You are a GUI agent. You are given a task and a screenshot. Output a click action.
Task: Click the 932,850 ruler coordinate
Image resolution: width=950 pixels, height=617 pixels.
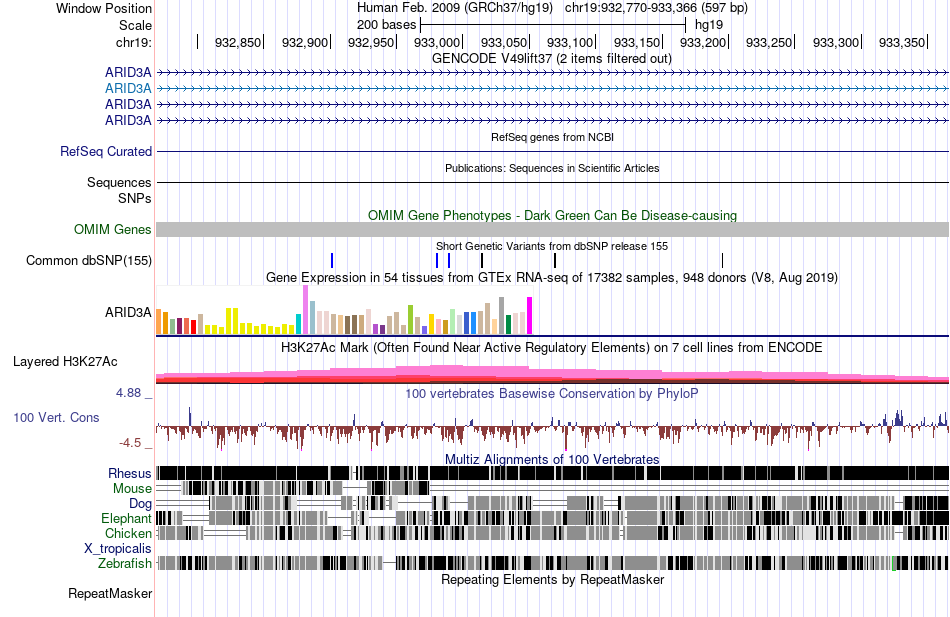(238, 42)
